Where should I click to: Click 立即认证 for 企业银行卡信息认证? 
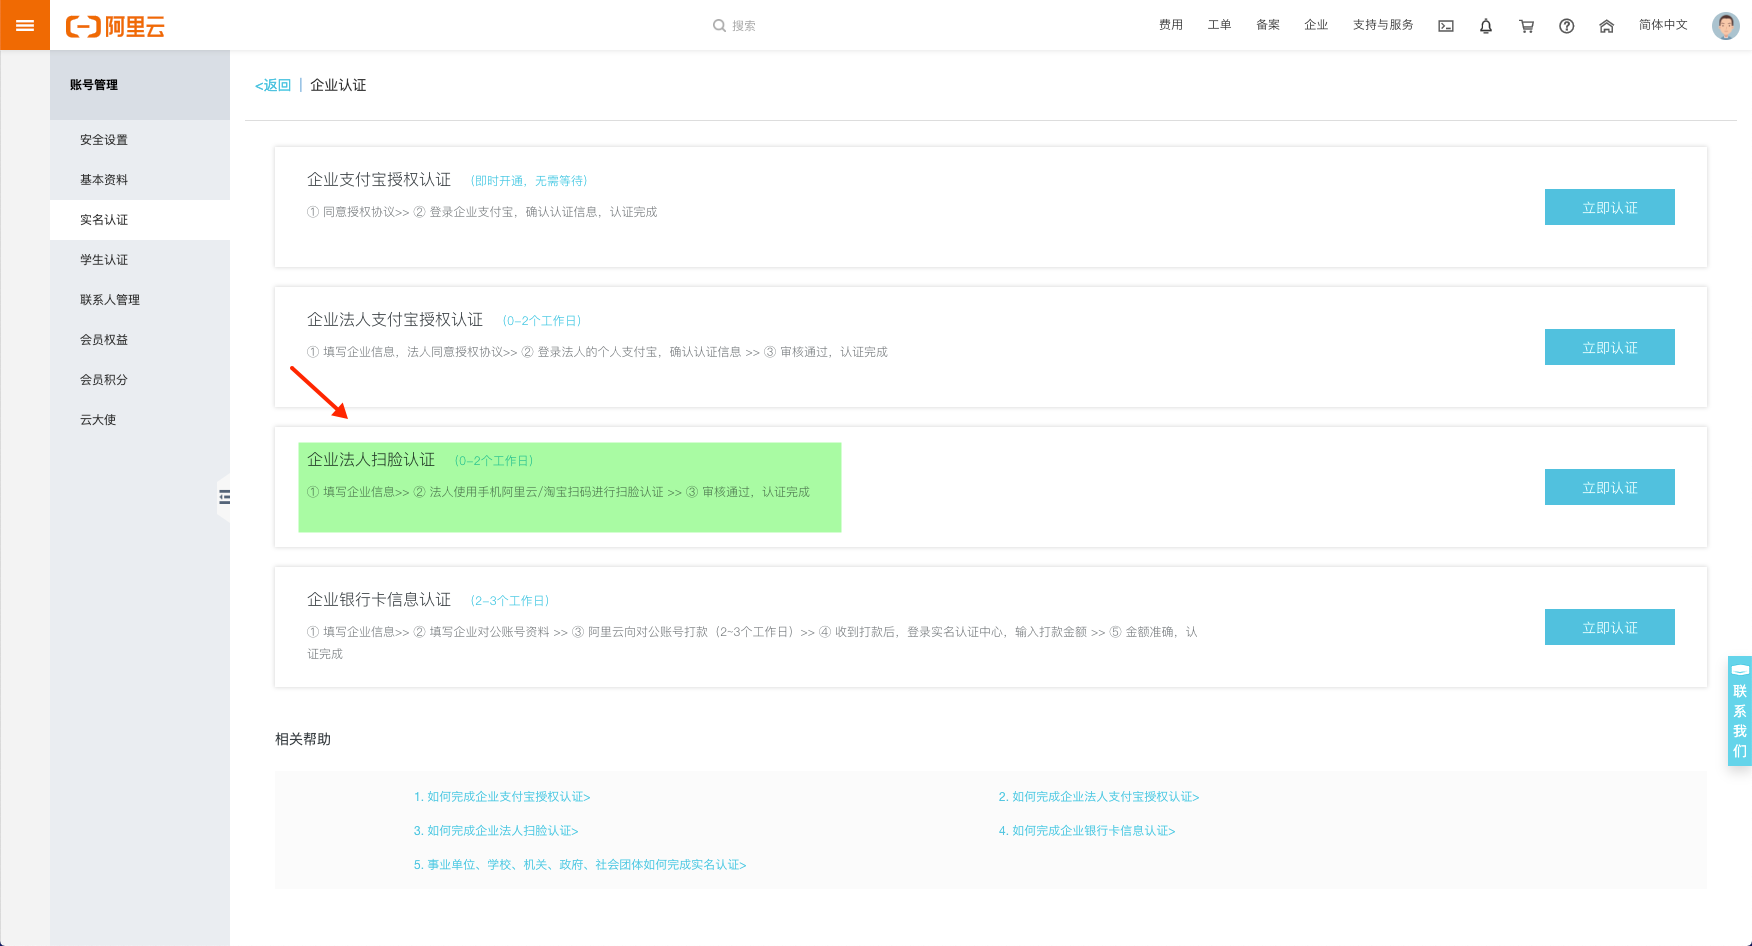pos(1609,627)
